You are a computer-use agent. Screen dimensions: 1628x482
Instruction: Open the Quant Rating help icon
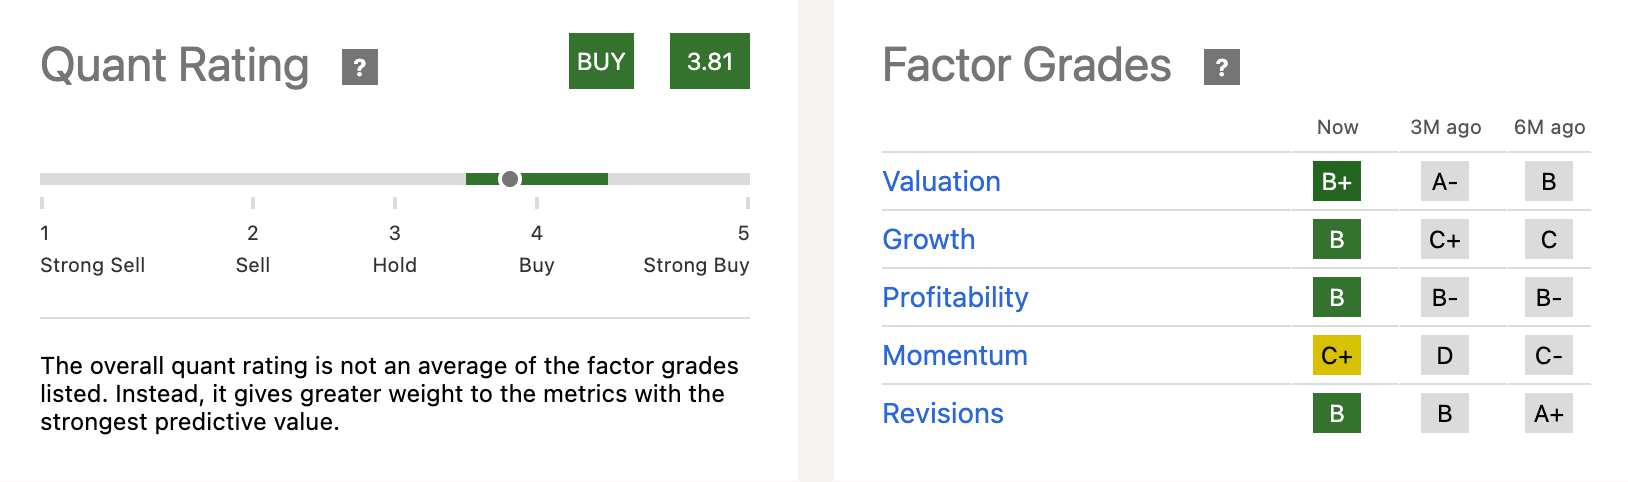point(360,67)
